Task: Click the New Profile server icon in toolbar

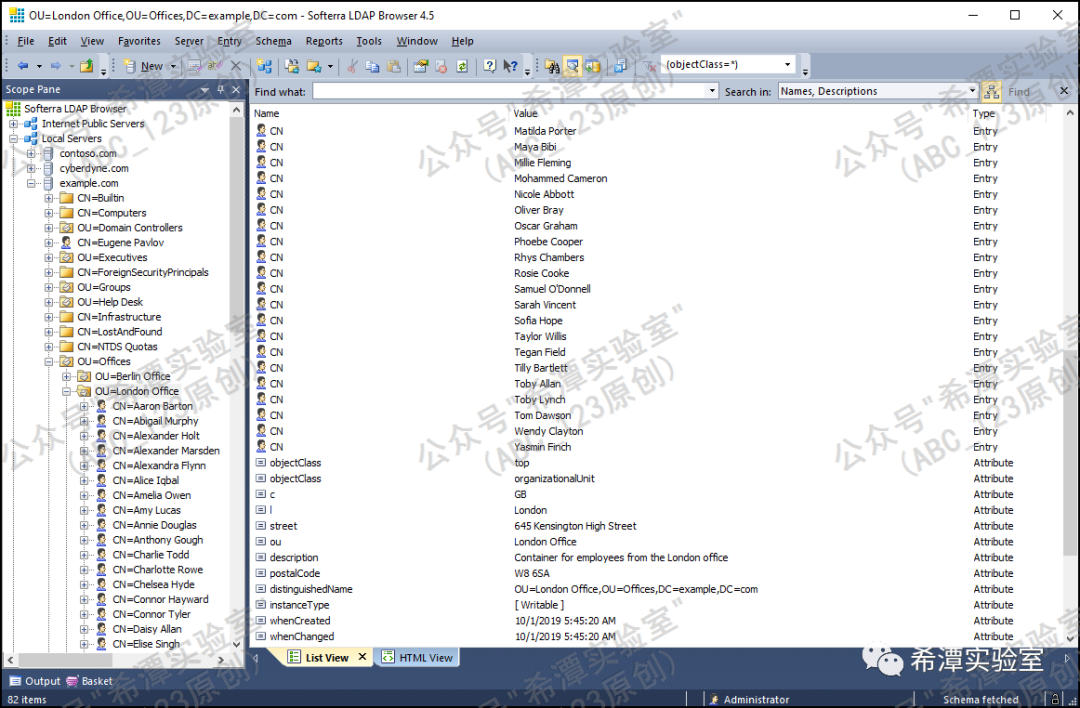Action: [x=264, y=66]
